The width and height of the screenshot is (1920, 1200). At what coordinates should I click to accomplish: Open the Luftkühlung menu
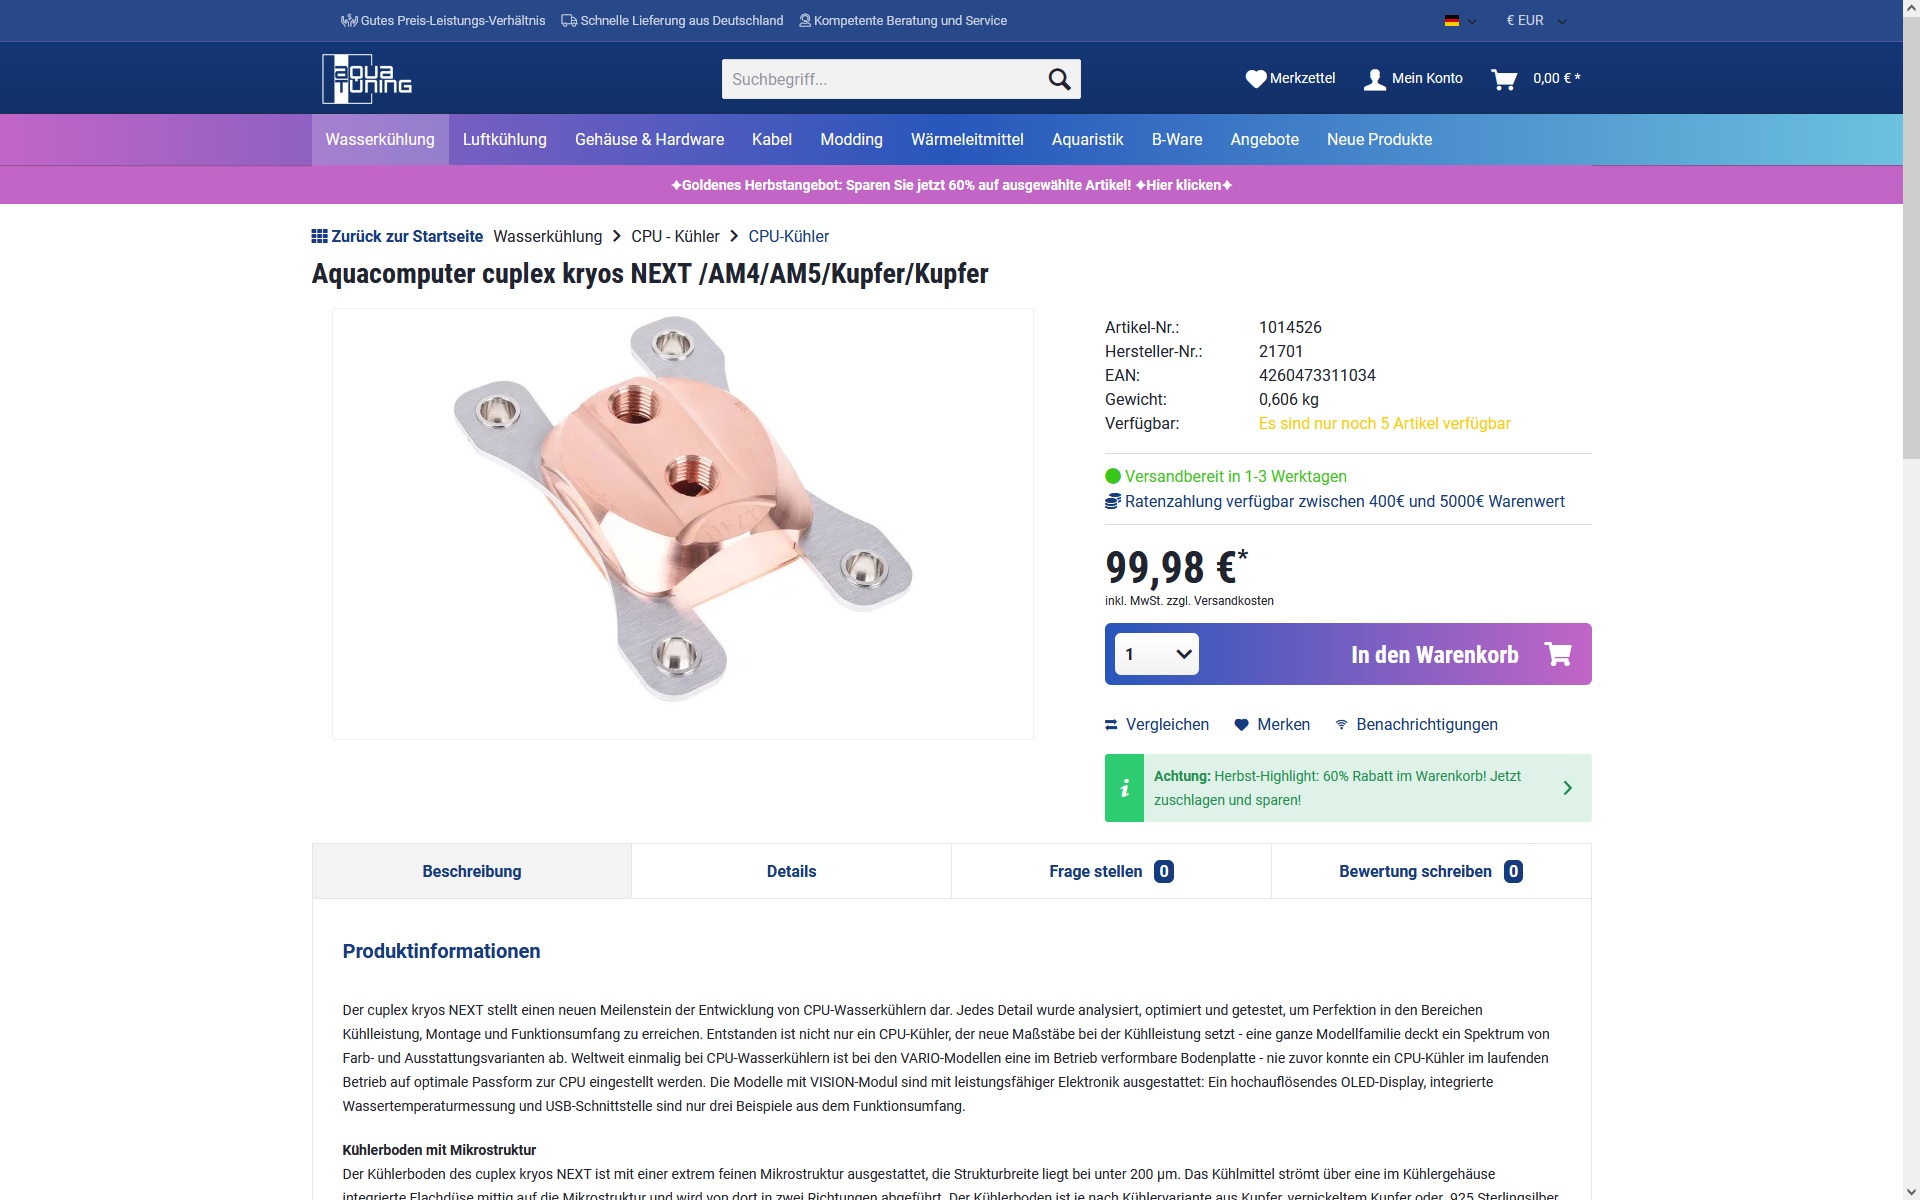point(505,139)
